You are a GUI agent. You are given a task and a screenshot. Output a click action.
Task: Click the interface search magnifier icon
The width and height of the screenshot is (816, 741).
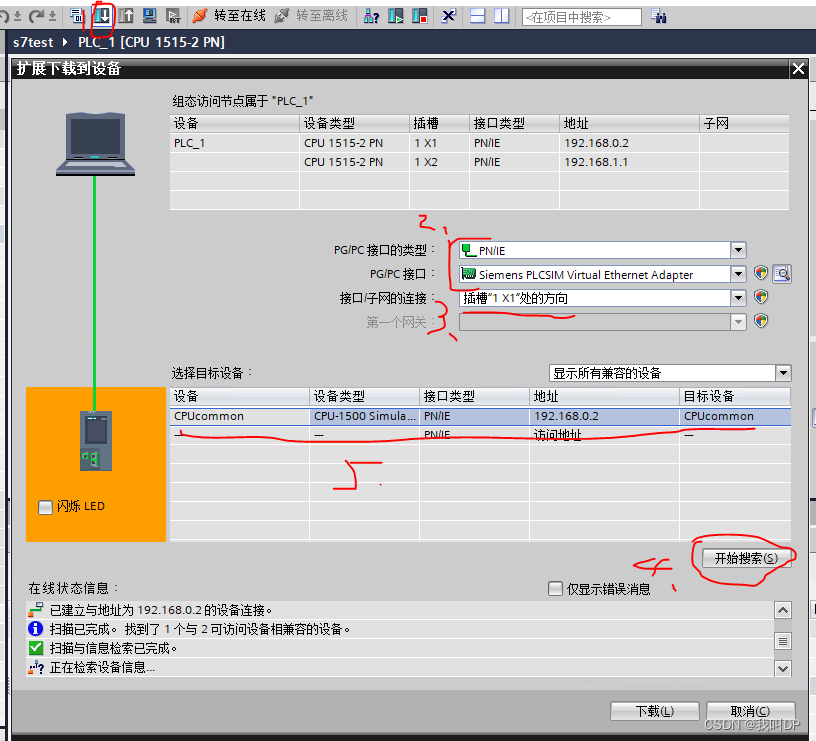(782, 273)
